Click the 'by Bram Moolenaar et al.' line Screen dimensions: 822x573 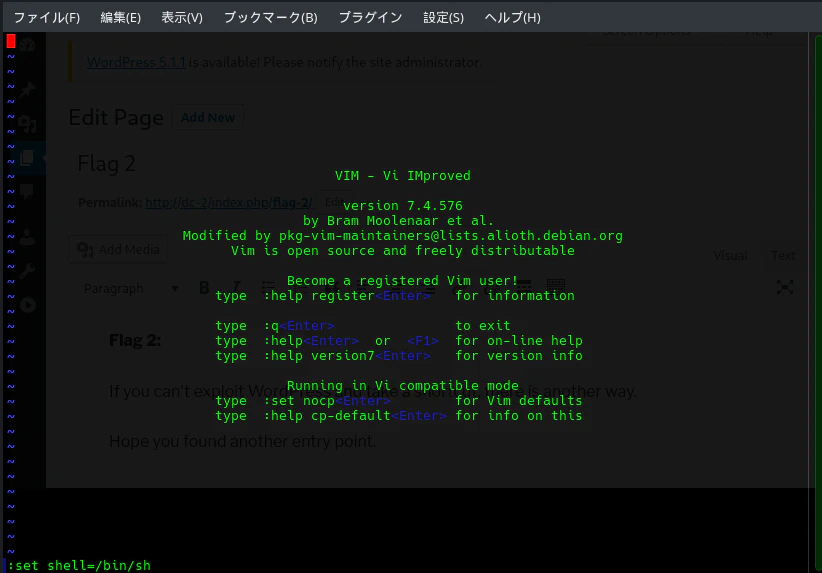tap(398, 221)
